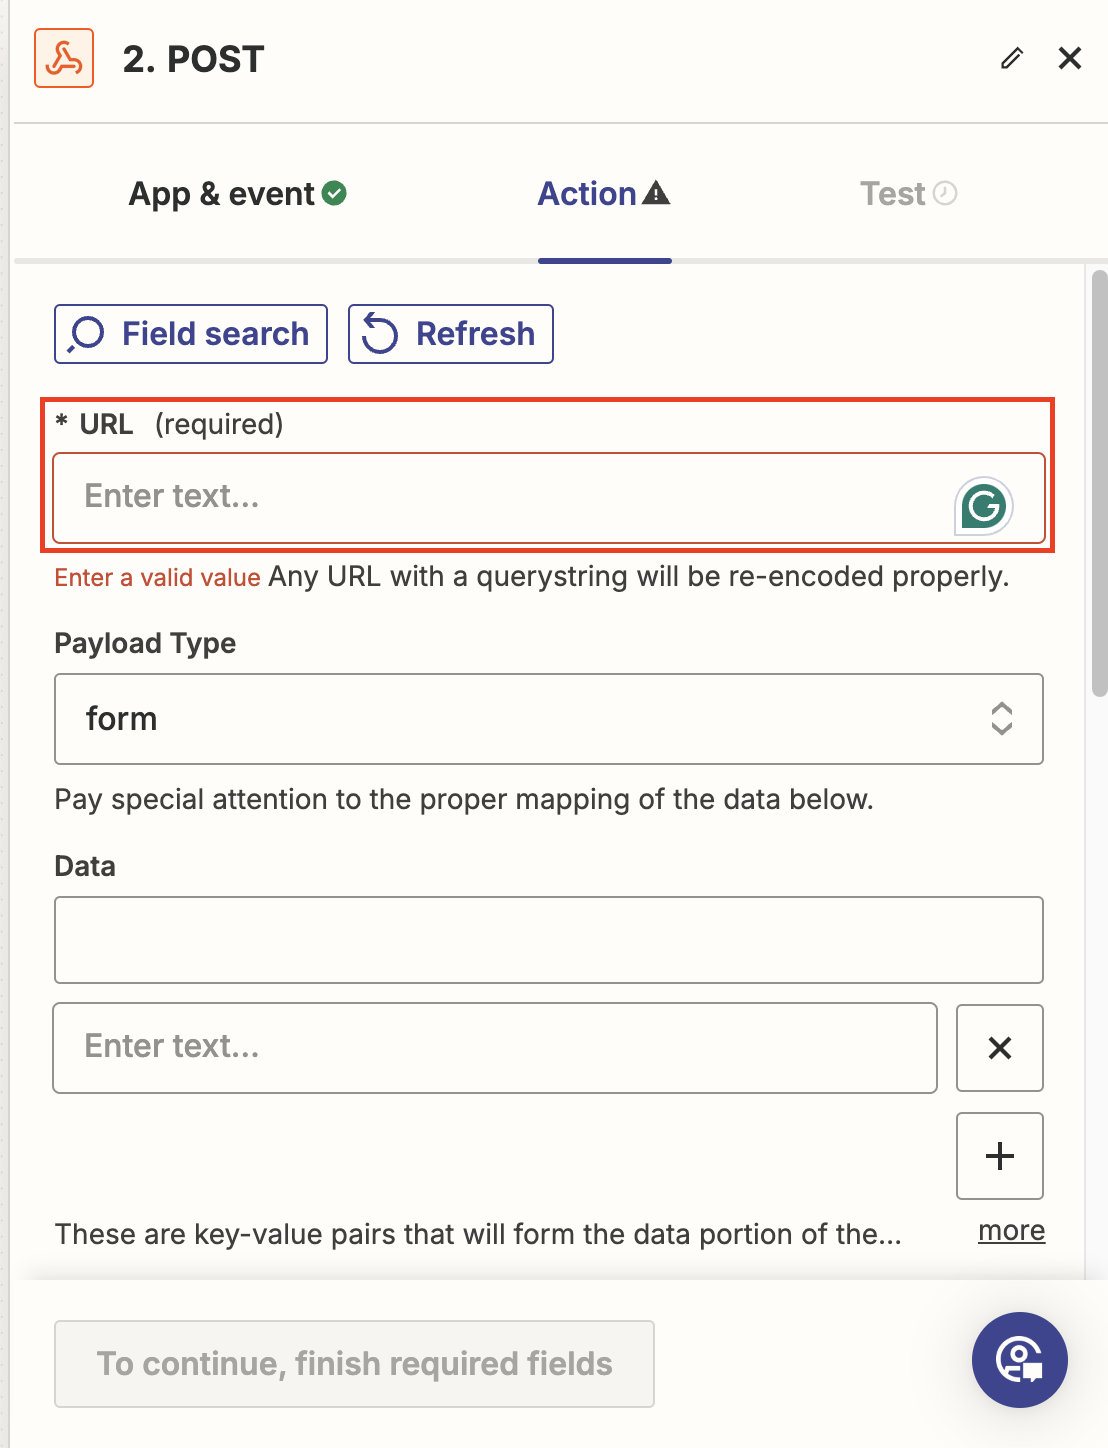This screenshot has height=1448, width=1108.
Task: Click the Test clock status icon
Action: [x=945, y=193]
